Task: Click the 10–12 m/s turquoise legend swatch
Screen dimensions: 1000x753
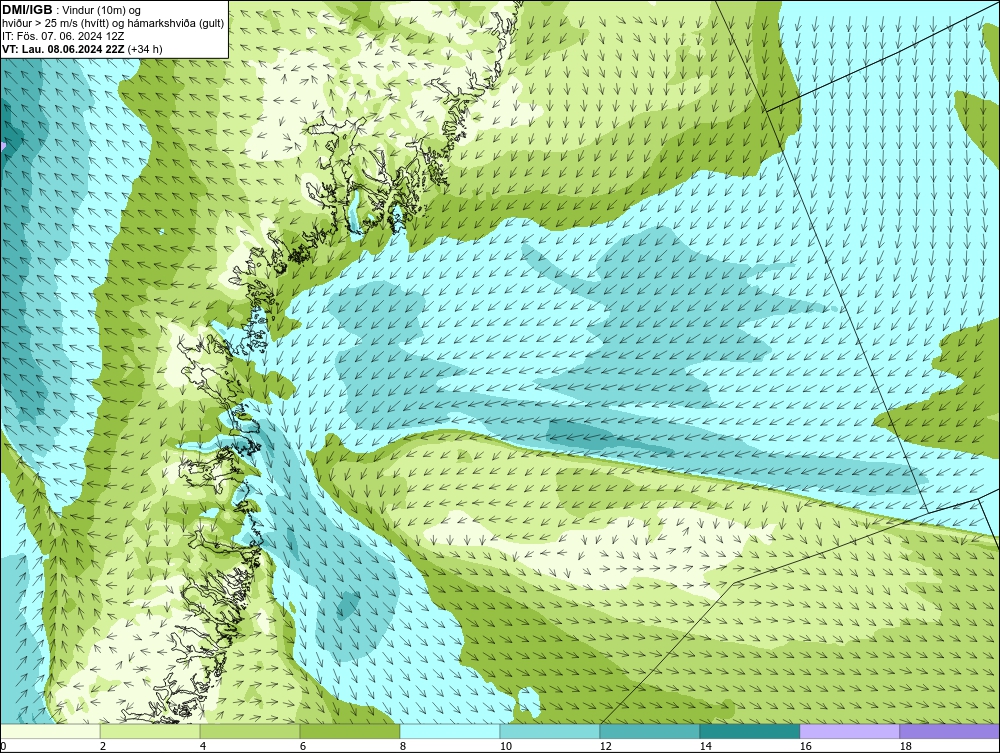Action: pyautogui.click(x=550, y=731)
